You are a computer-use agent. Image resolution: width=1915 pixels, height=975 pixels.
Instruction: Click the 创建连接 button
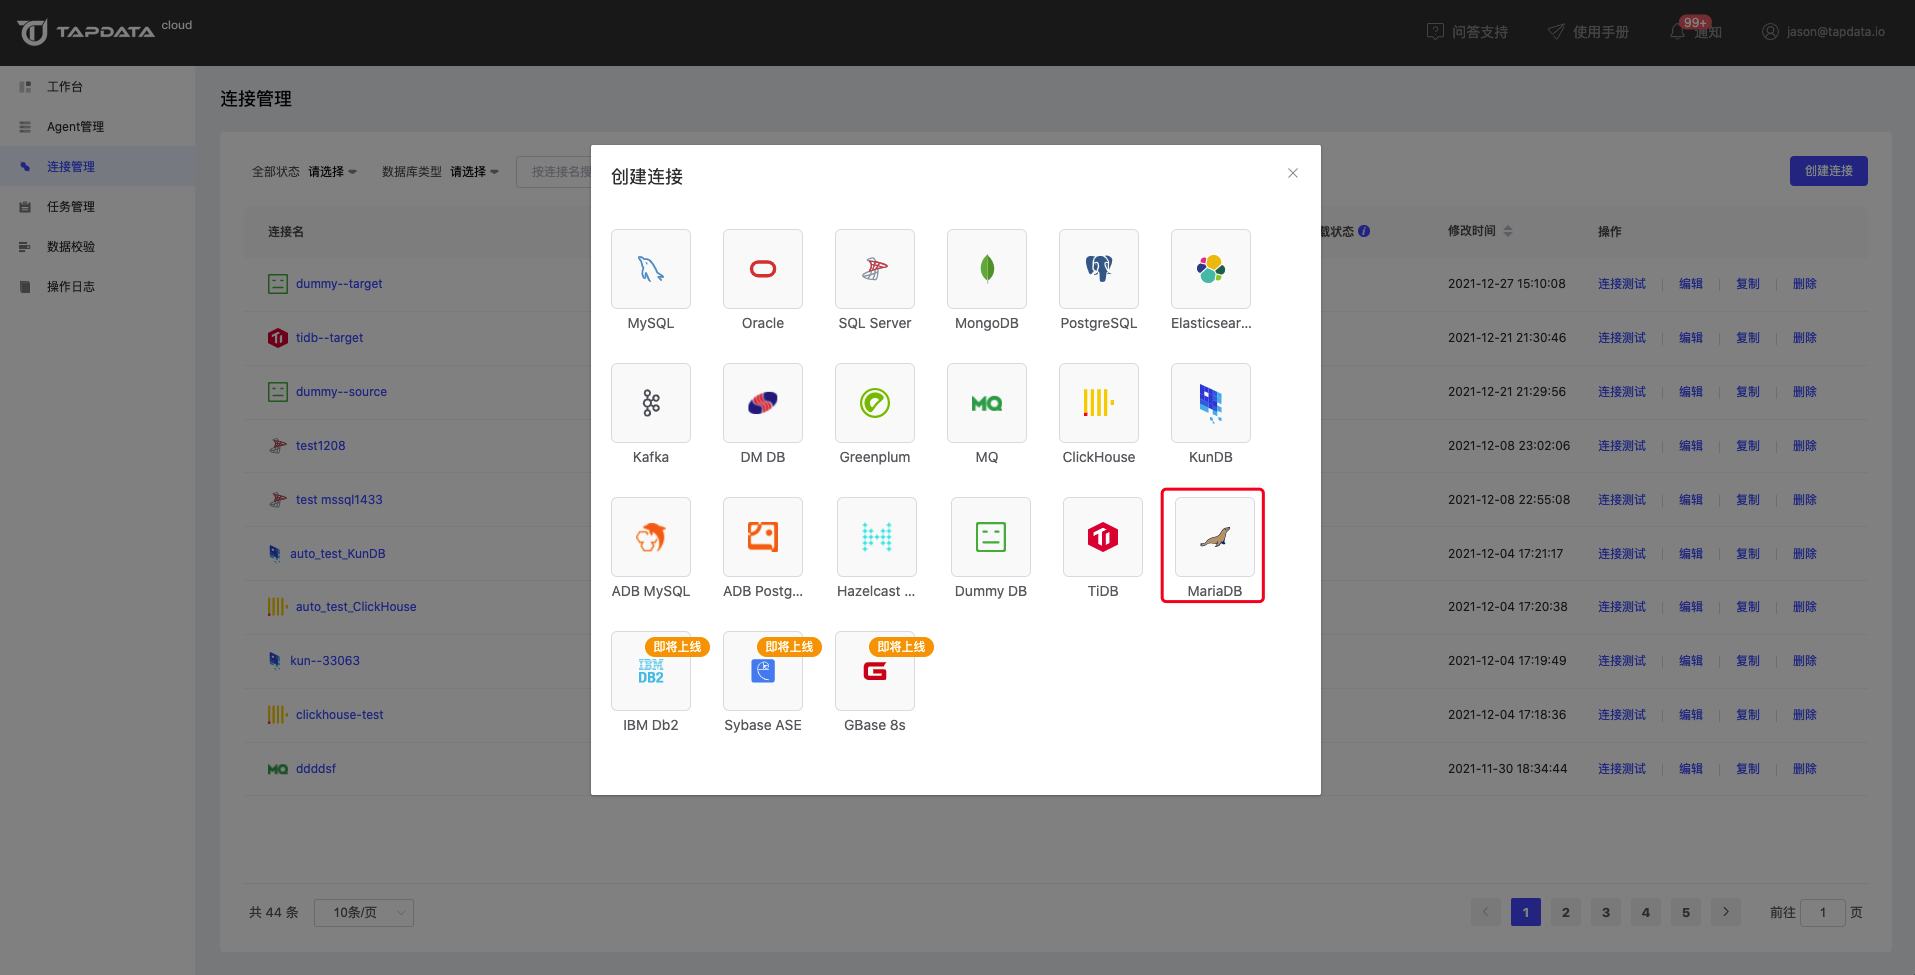click(1829, 171)
